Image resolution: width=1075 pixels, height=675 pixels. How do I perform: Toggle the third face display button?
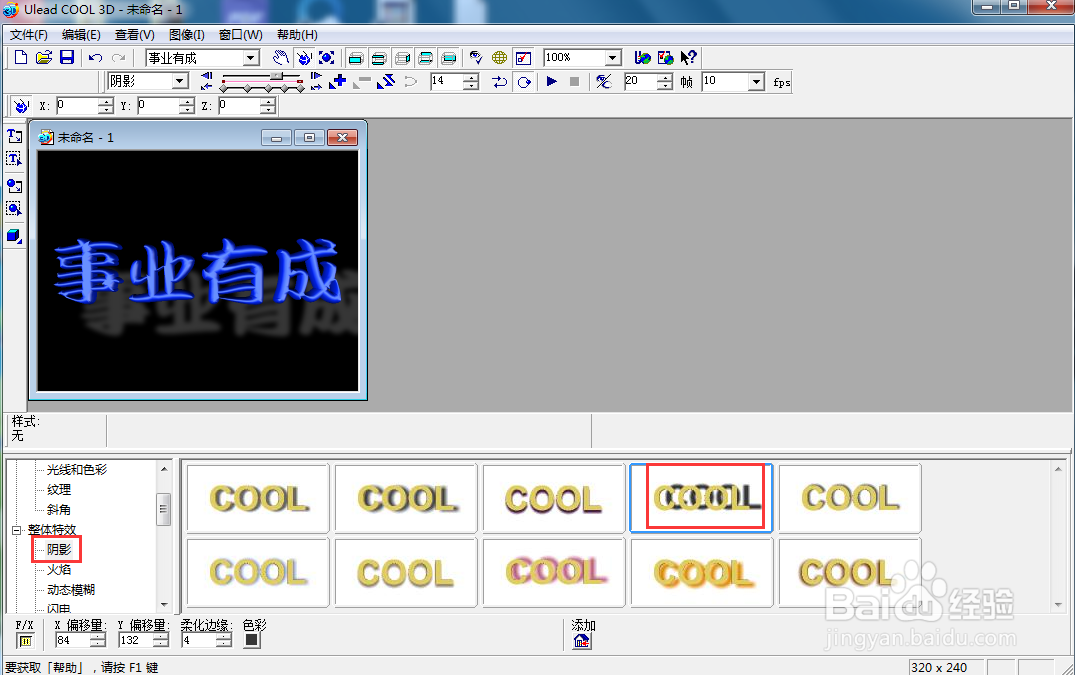[x=402, y=58]
